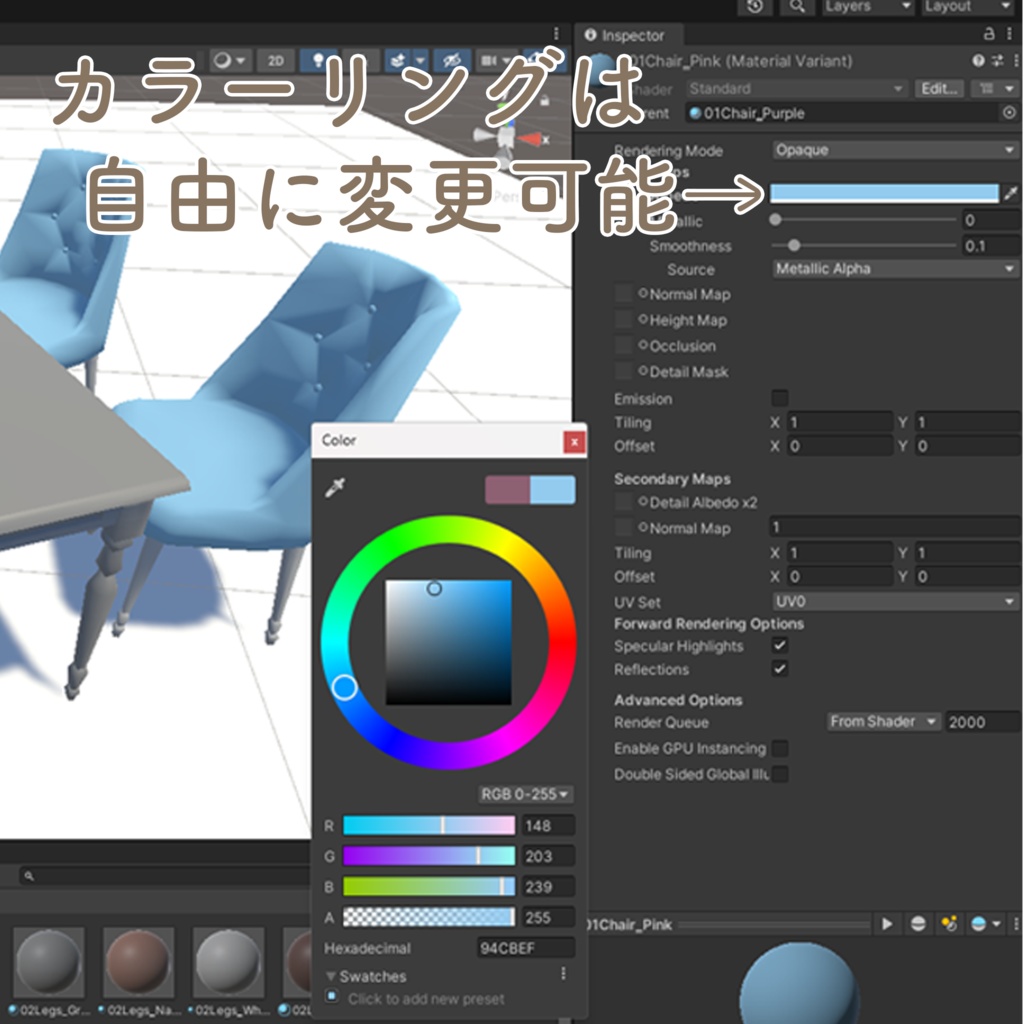
Task: Open the Inspector panel options menu
Action: point(1008,35)
